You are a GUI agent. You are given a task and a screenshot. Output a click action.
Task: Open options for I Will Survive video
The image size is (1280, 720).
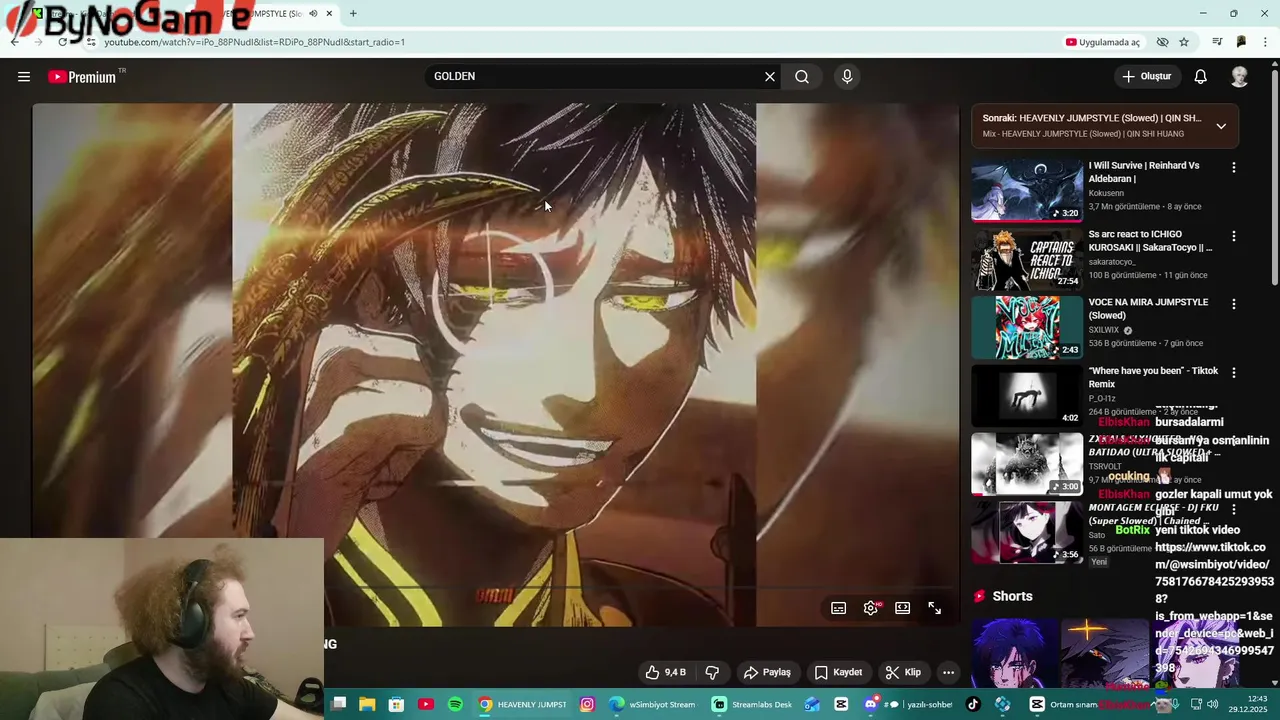[1234, 168]
